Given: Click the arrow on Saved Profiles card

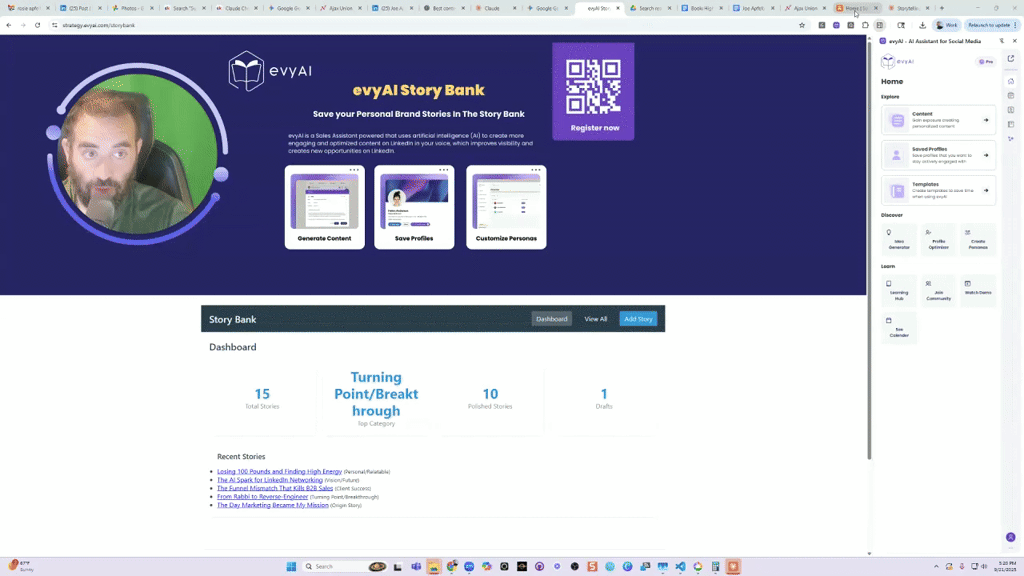Looking at the screenshot, I should (x=986, y=155).
